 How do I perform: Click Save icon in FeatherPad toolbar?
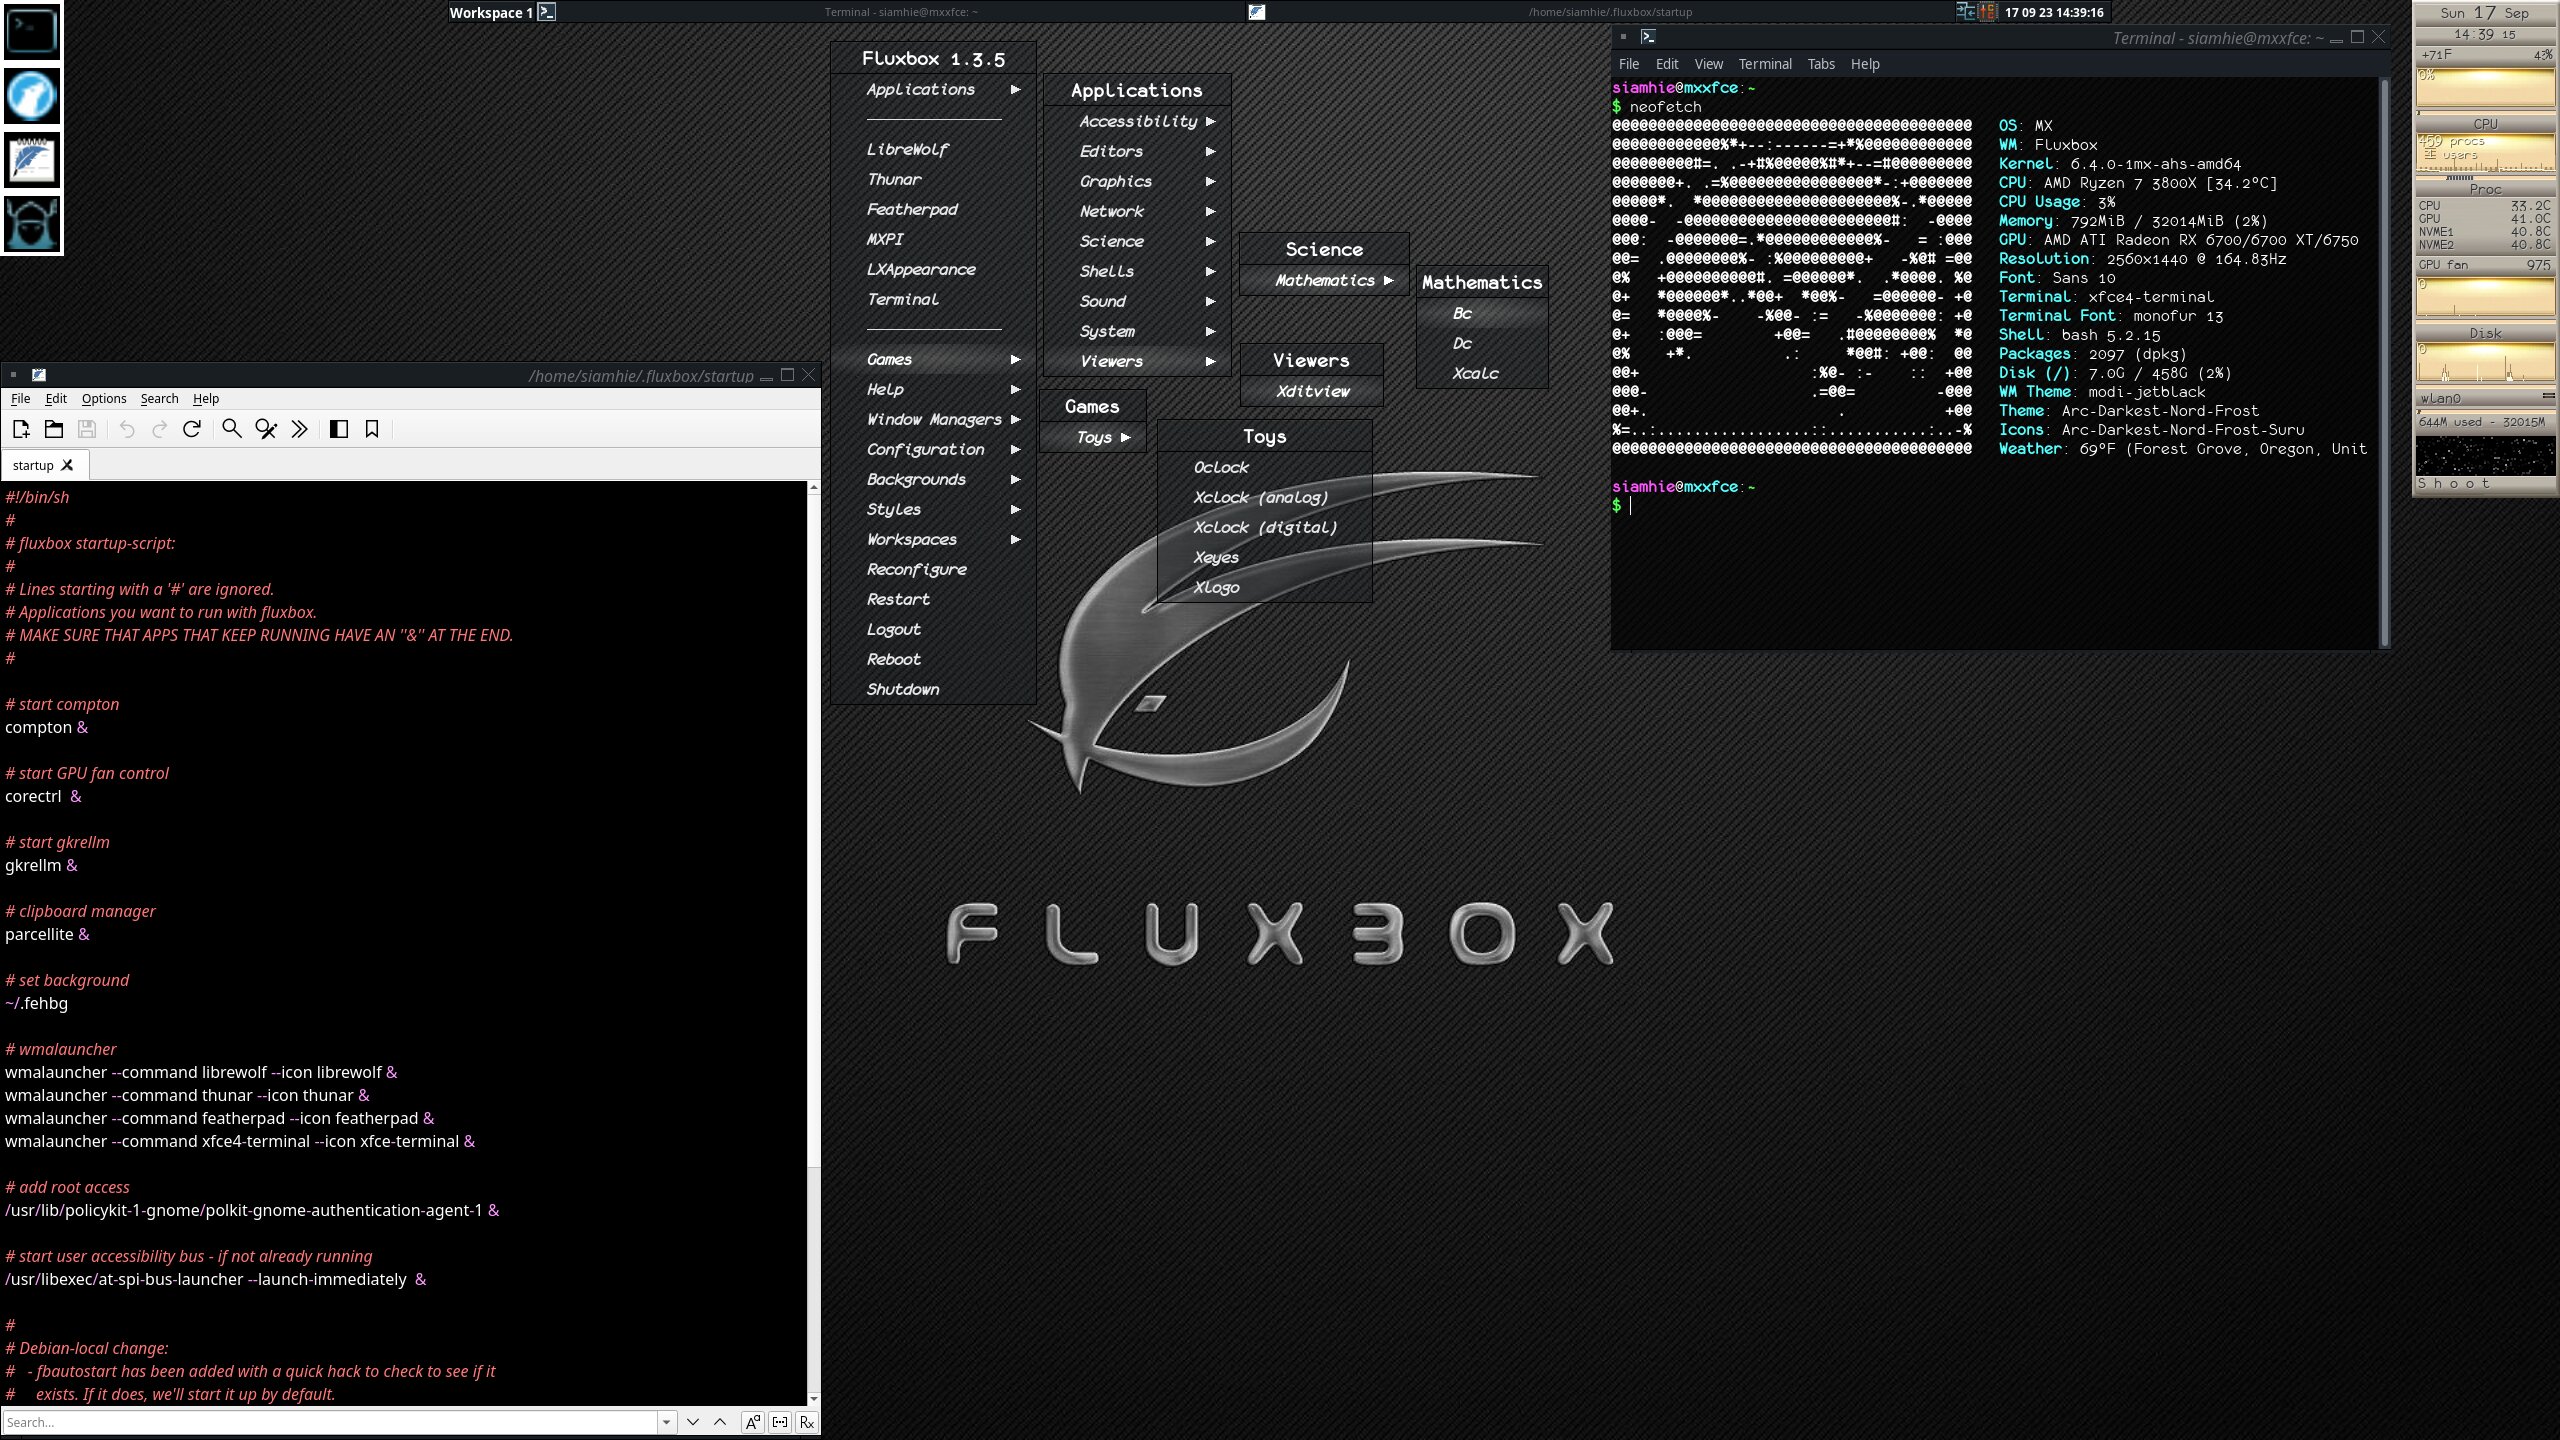pos(87,429)
